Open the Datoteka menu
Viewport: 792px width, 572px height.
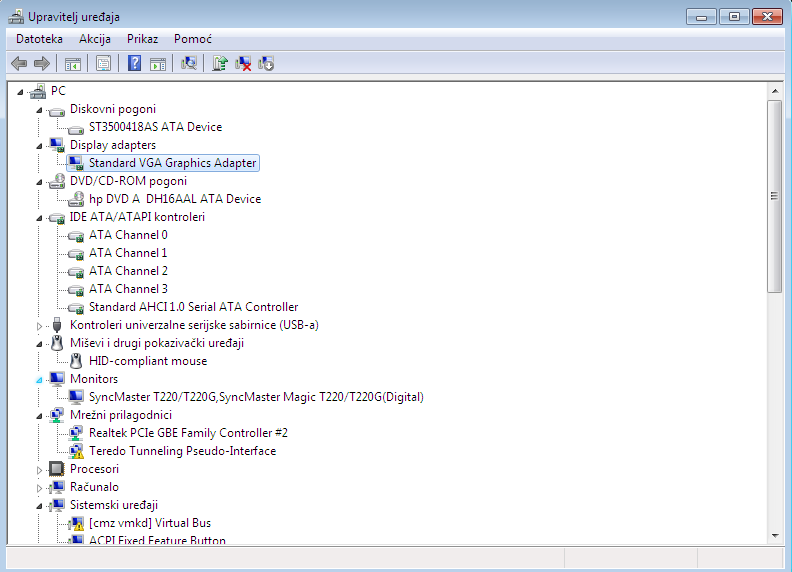[39, 39]
